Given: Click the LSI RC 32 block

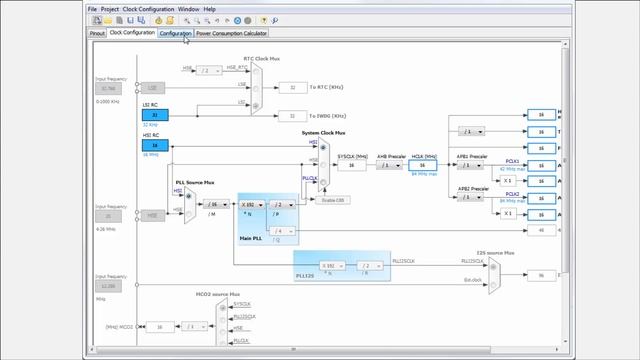Looking at the screenshot, I should [155, 115].
